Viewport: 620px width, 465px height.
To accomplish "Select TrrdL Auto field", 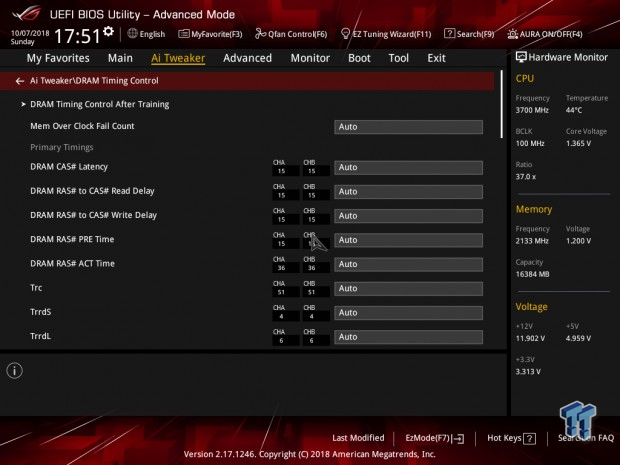I will pos(408,337).
